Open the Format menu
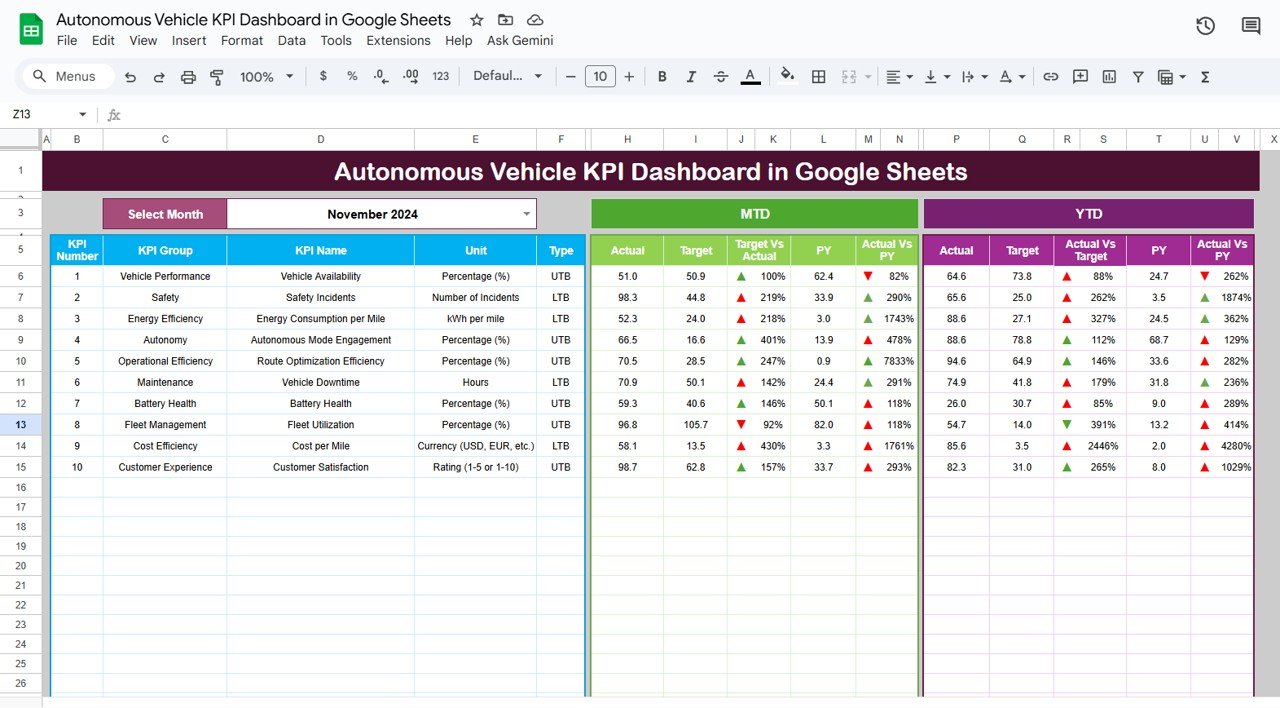The width and height of the screenshot is (1280, 708). (x=241, y=40)
